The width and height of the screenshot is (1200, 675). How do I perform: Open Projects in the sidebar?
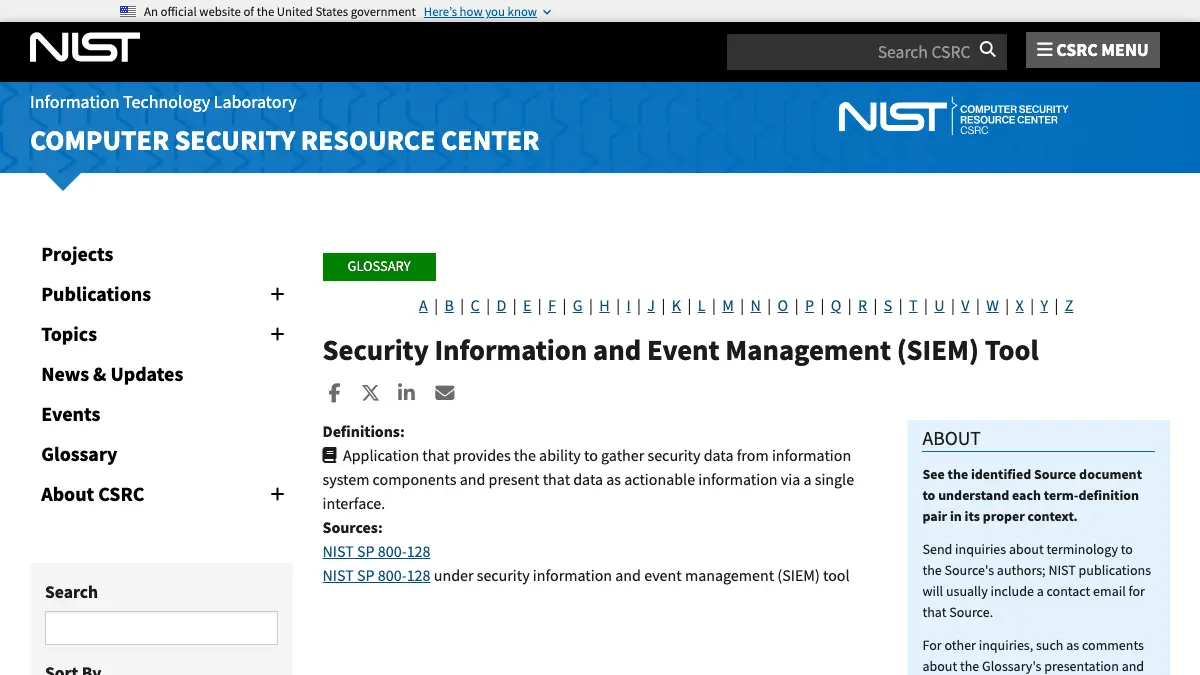[x=77, y=254]
